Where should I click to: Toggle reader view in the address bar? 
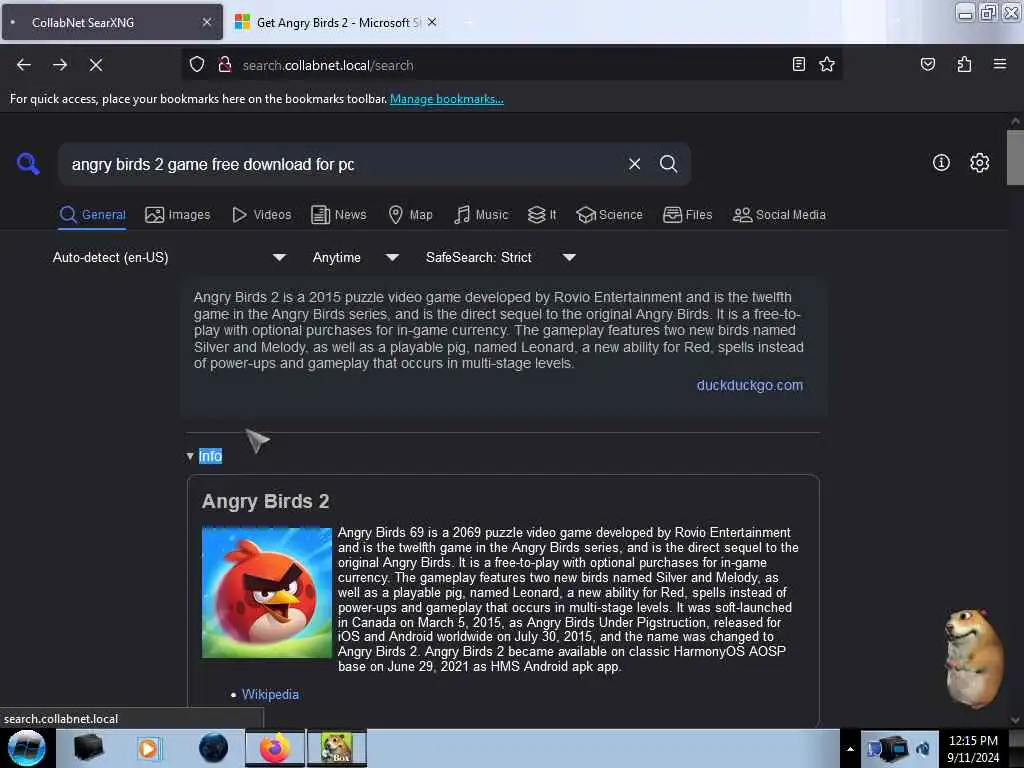798,64
